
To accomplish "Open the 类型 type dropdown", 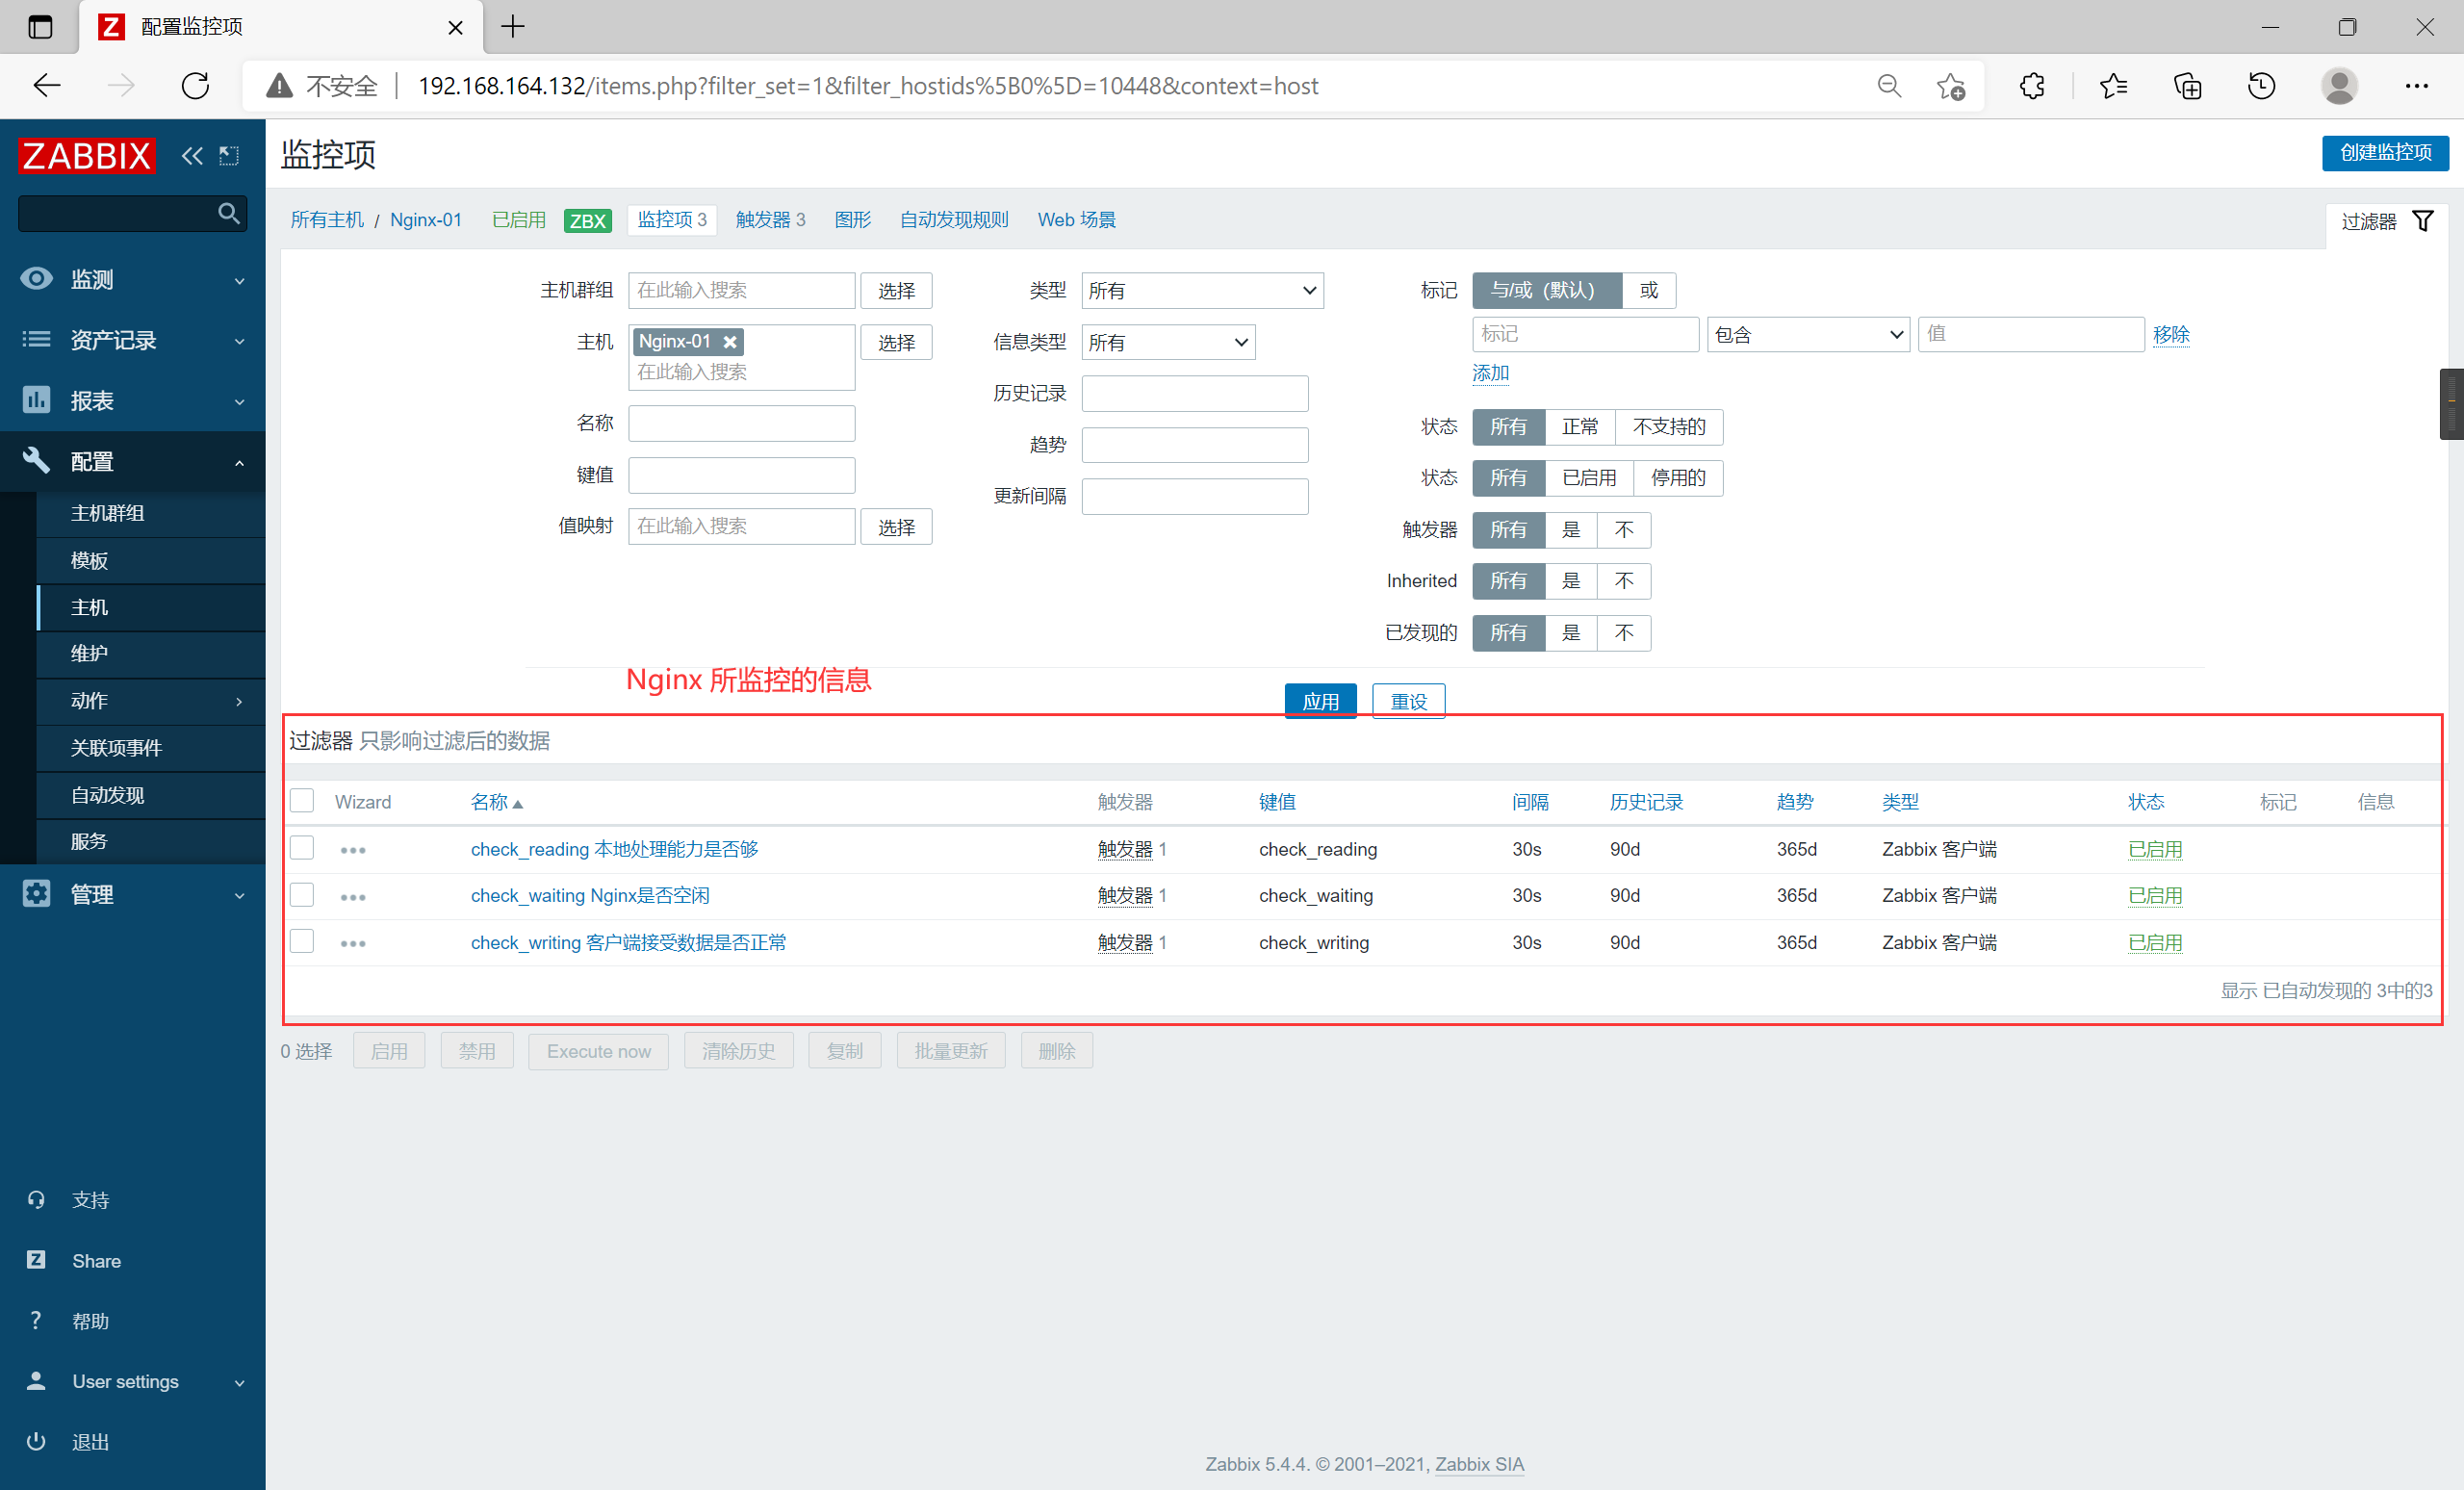I will (x=1202, y=291).
